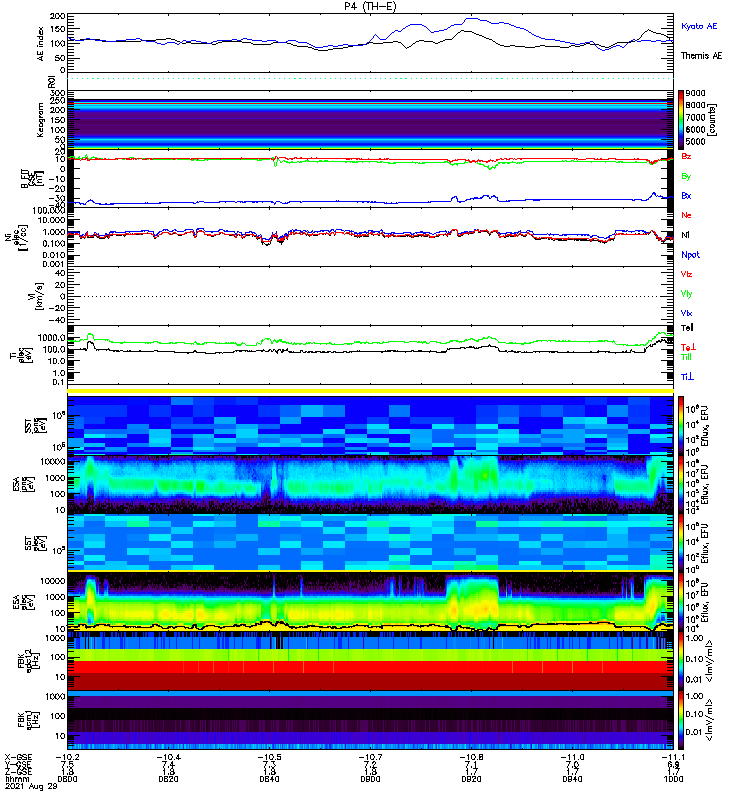Click the FBK edc12 [Hz] axis label
This screenshot has height=800, width=750.
28,661
